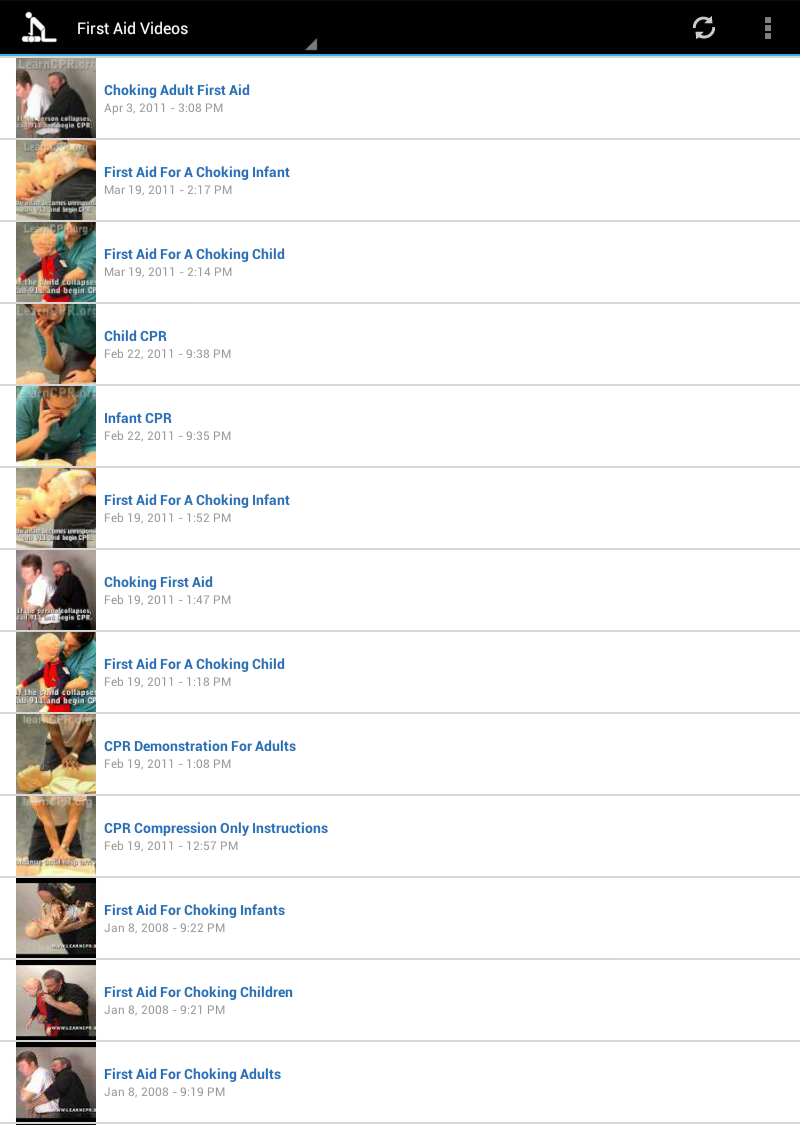Tap thumbnail of Infant CPR video

click(56, 426)
